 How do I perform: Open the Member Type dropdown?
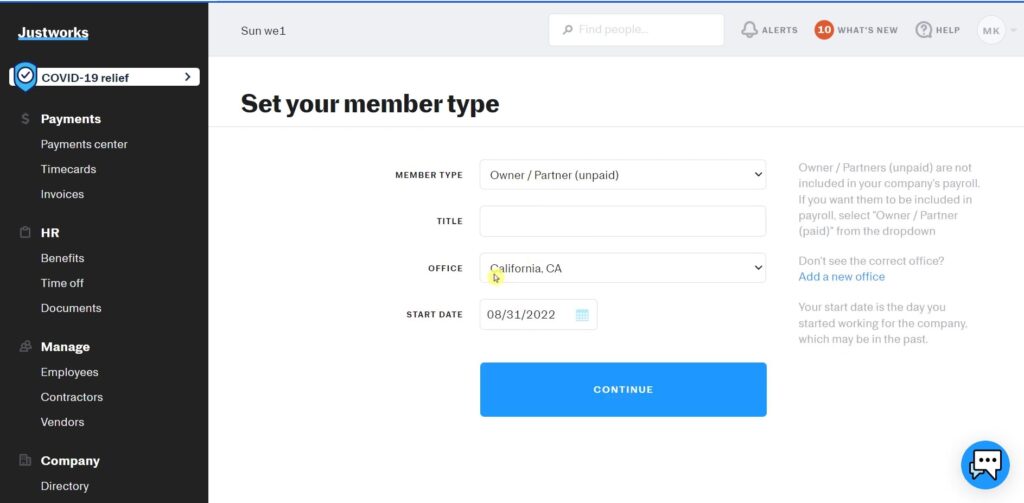(x=623, y=174)
